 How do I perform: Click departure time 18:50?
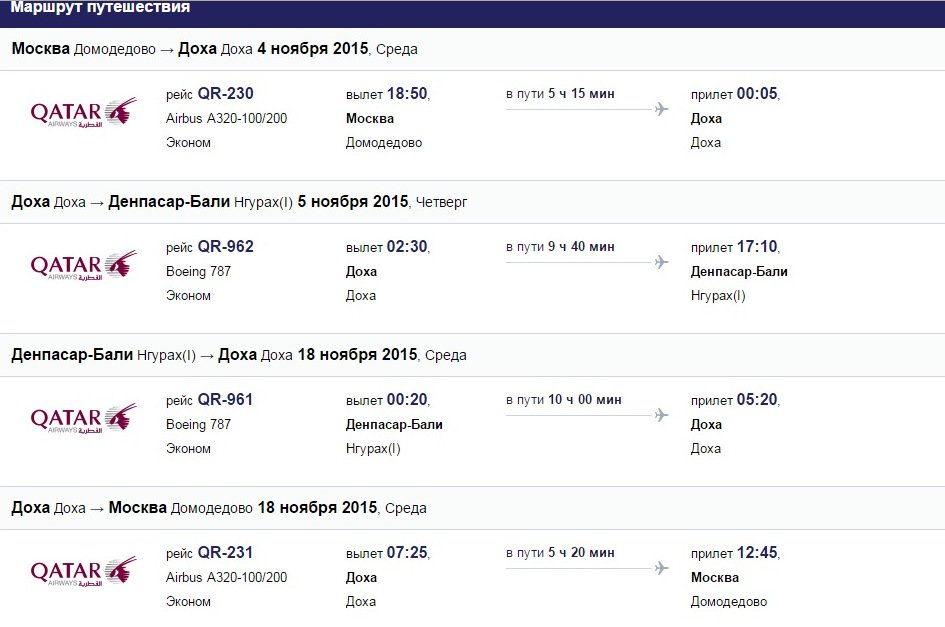[x=407, y=93]
